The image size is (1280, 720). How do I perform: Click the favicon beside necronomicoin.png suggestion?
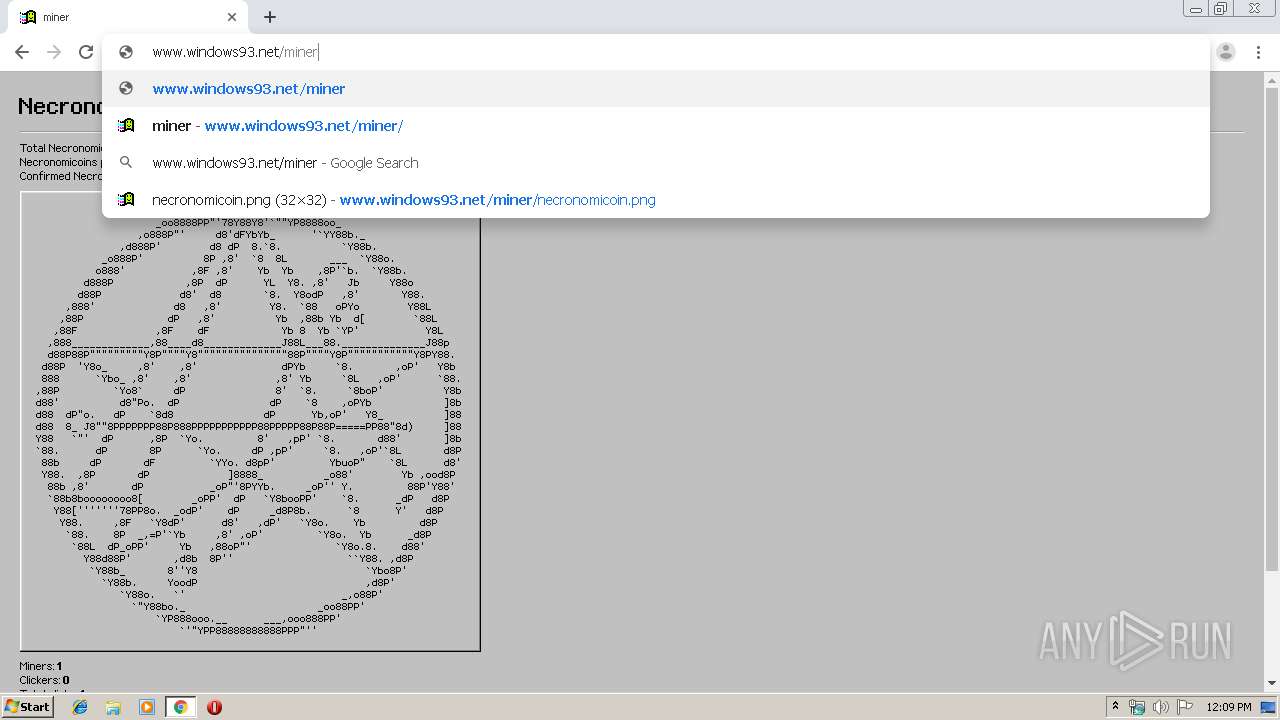(126, 199)
